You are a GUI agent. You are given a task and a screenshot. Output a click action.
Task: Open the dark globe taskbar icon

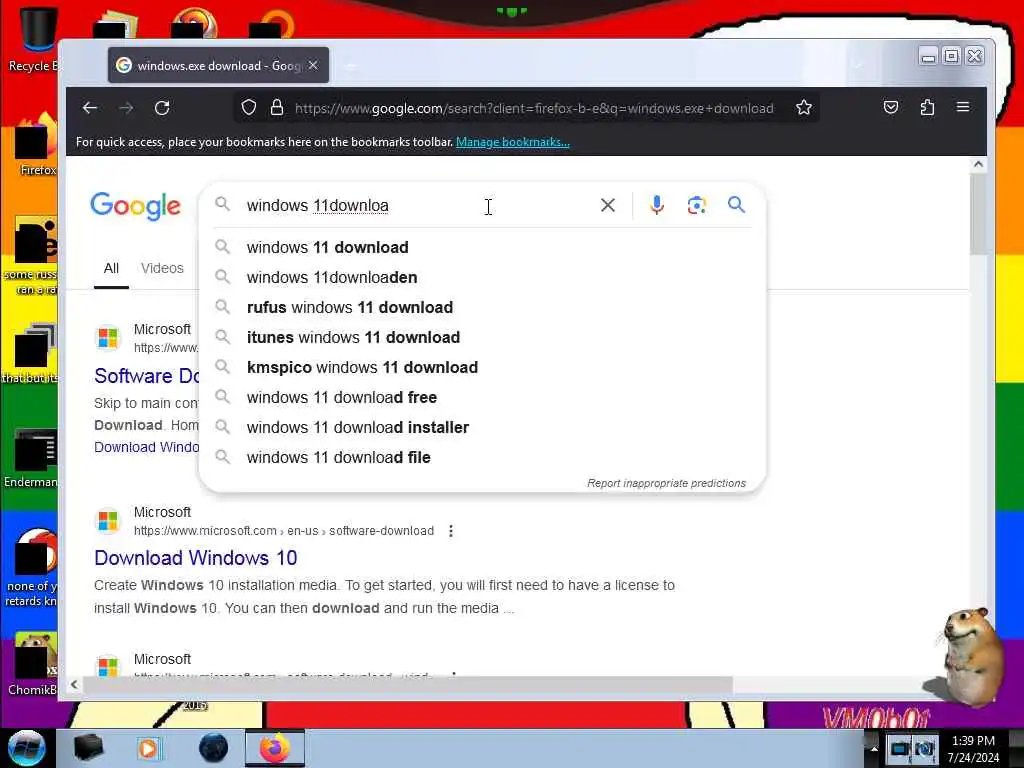click(x=214, y=748)
